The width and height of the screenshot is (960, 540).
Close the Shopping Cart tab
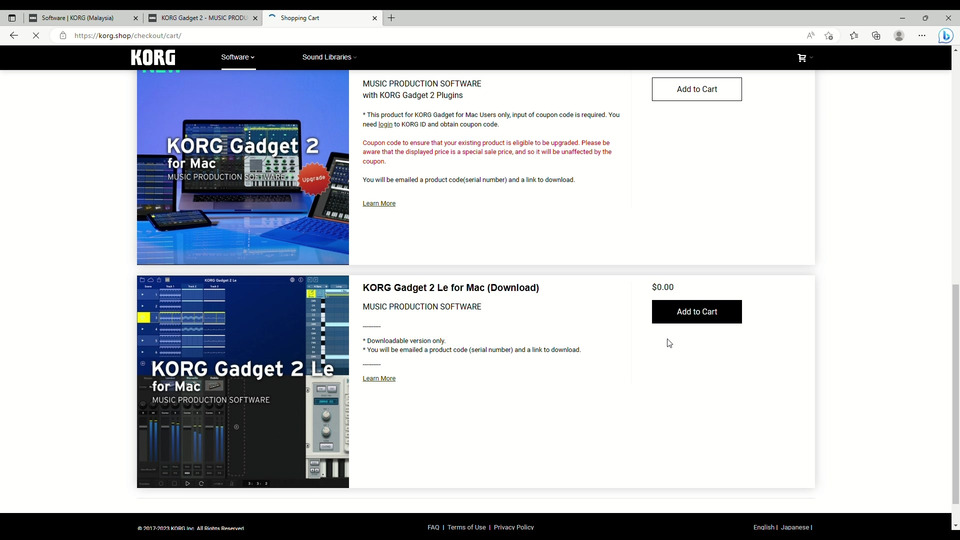(375, 18)
